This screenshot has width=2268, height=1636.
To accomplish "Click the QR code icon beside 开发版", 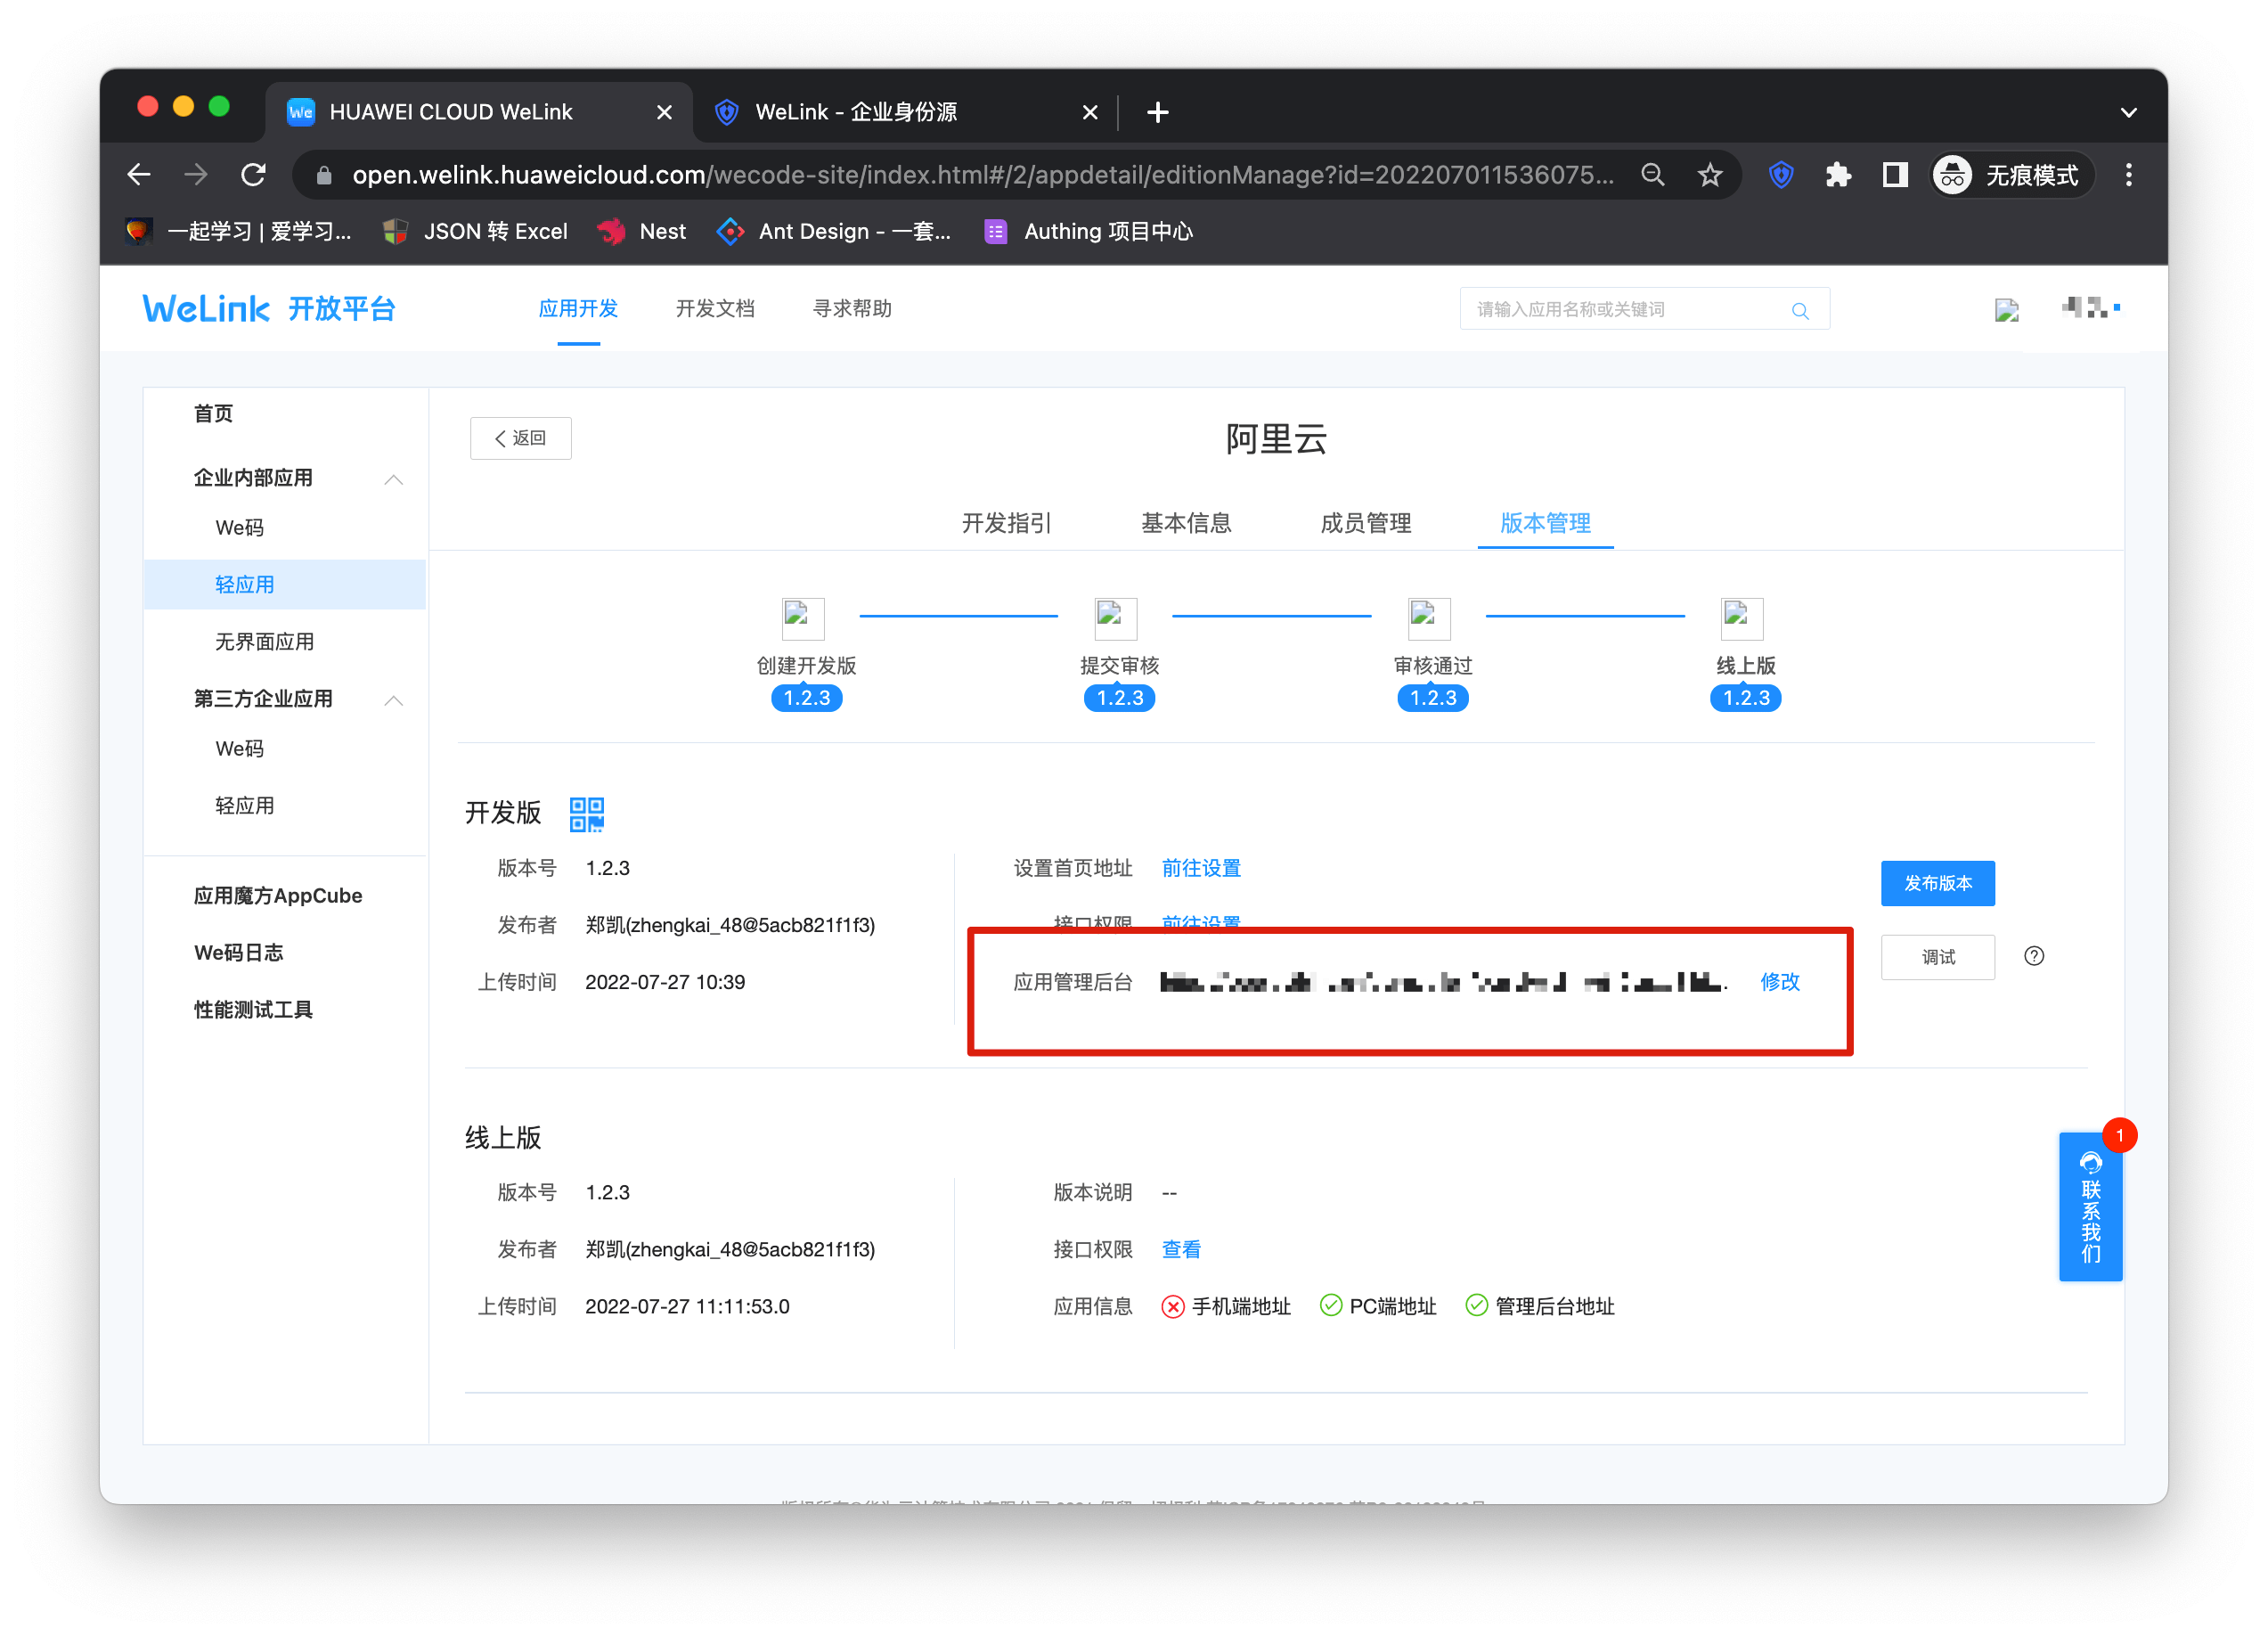I will pyautogui.click(x=586, y=814).
